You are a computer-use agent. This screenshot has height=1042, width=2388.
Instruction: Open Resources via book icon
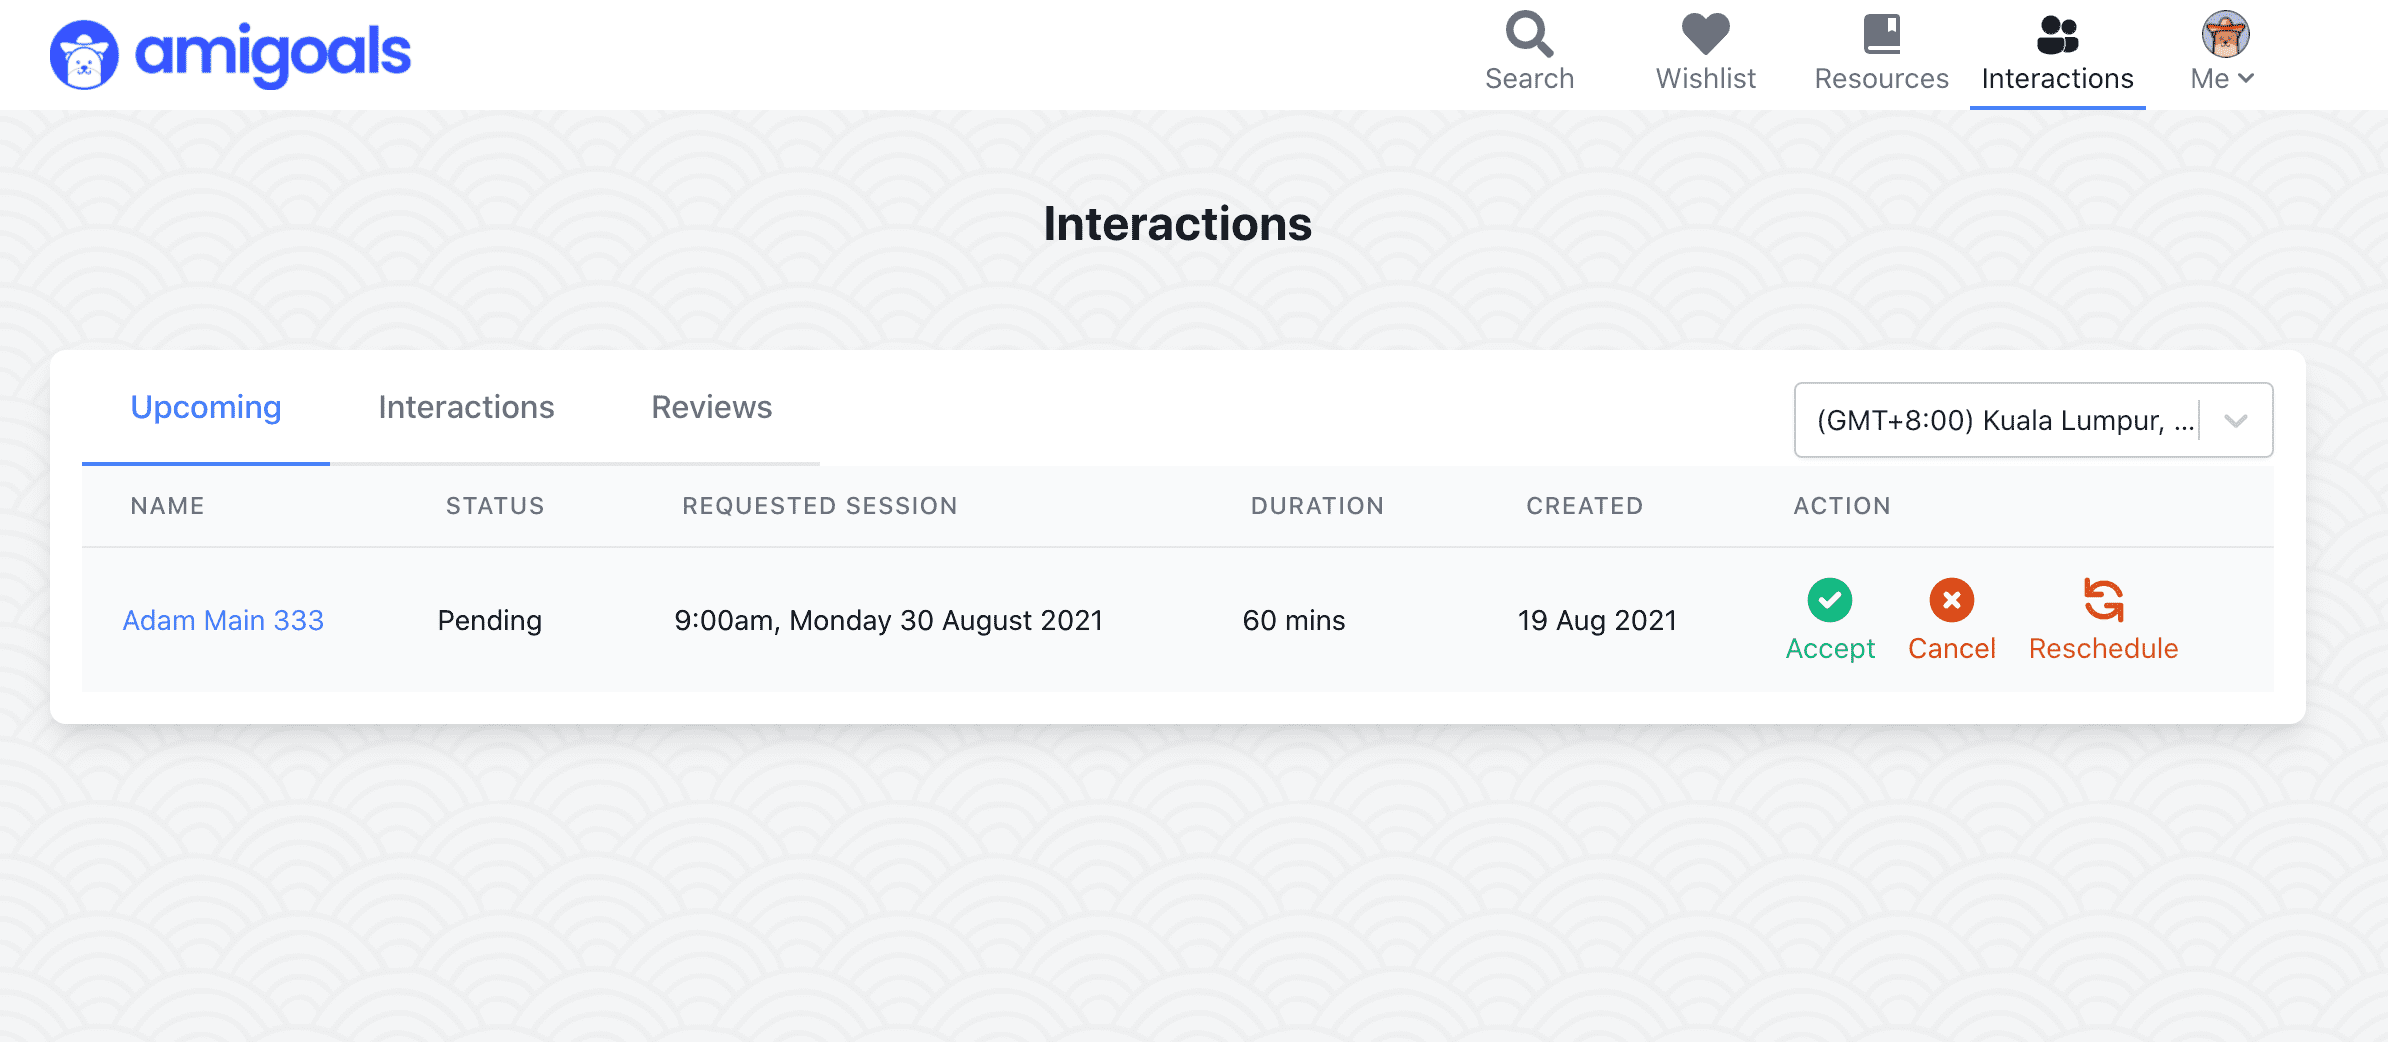[1881, 34]
